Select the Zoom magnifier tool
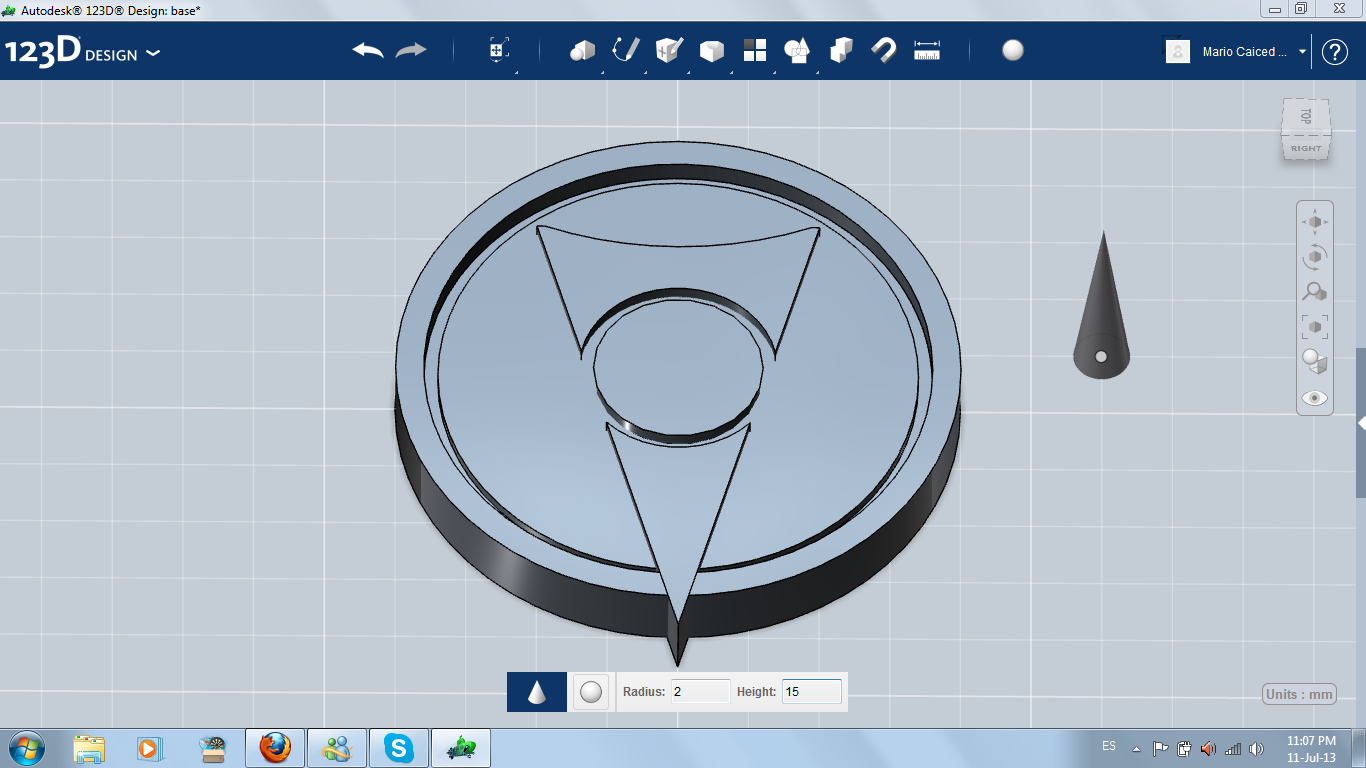 [1314, 292]
